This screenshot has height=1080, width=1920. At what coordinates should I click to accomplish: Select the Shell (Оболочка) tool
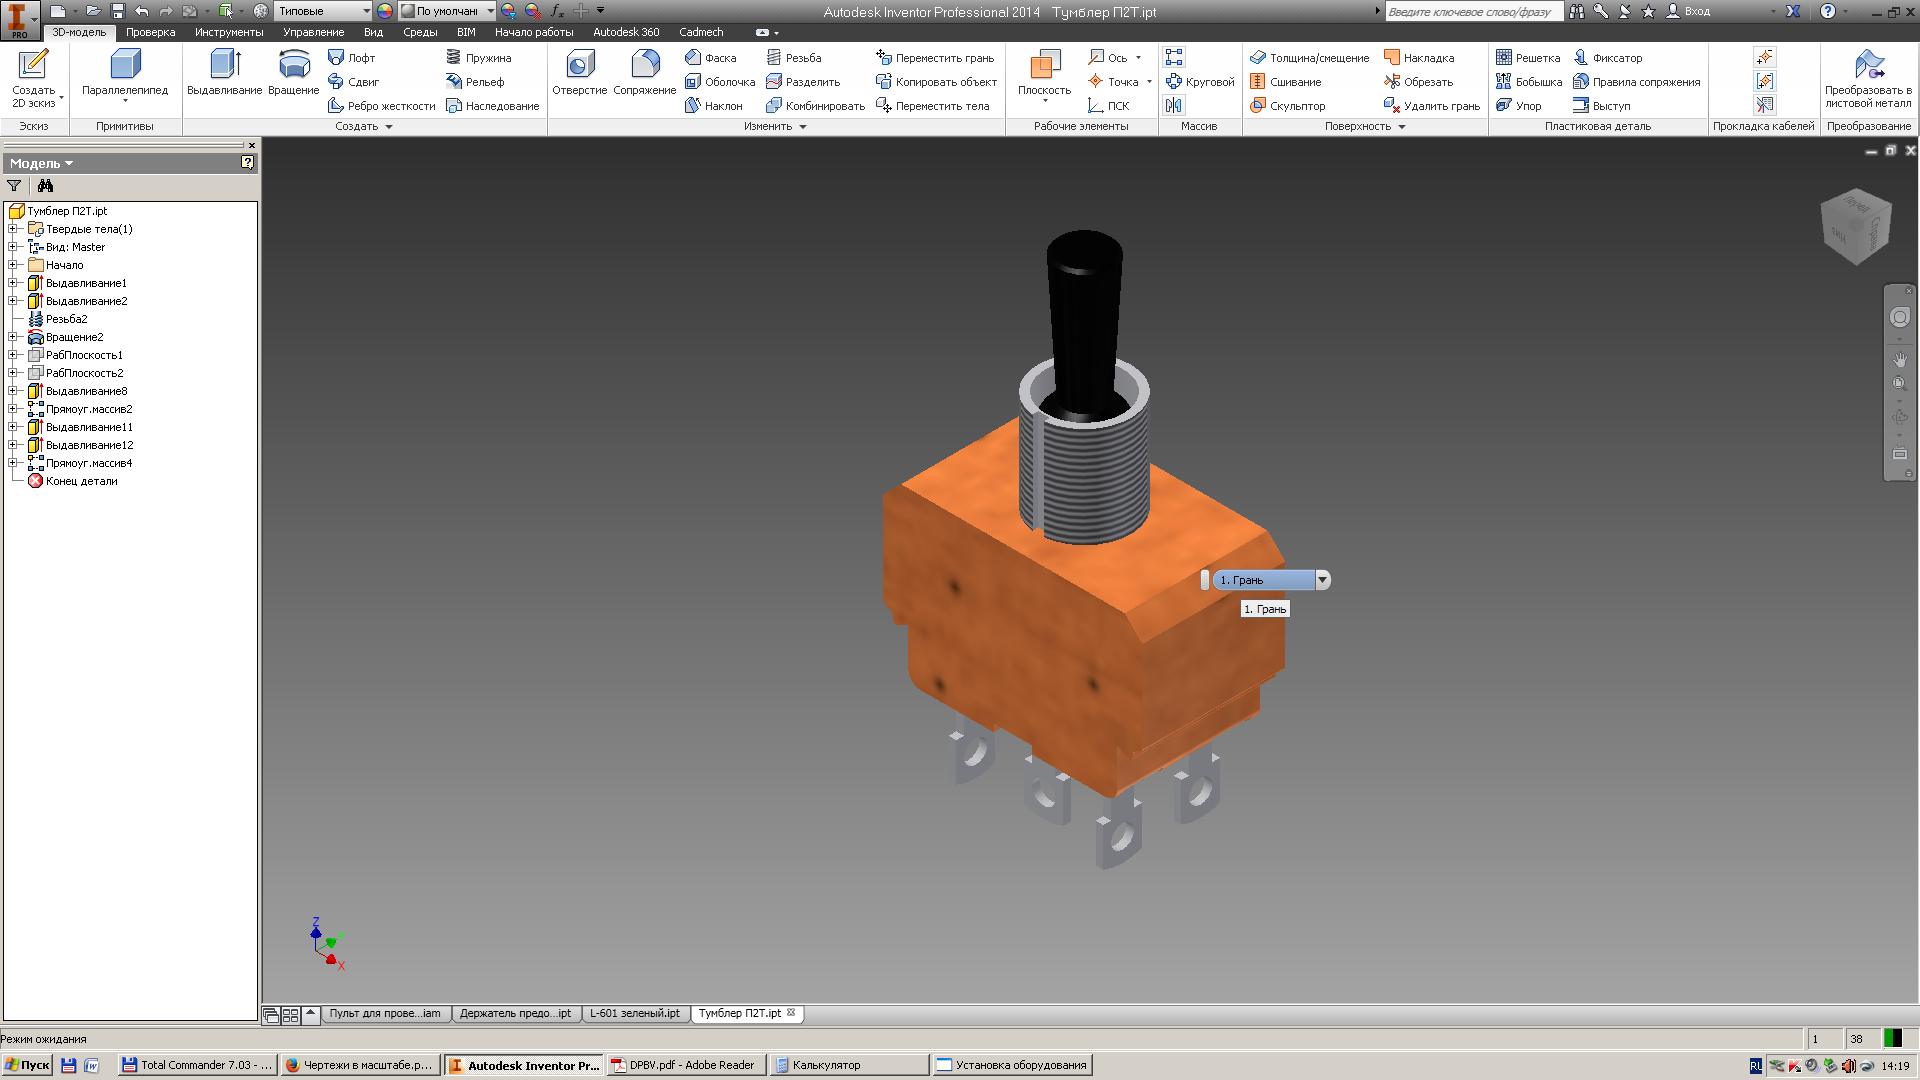coord(720,82)
